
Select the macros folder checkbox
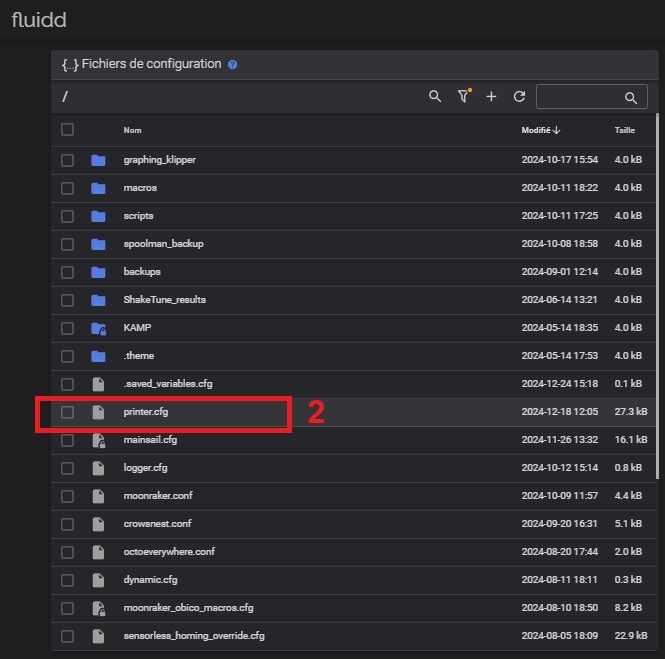tap(67, 188)
